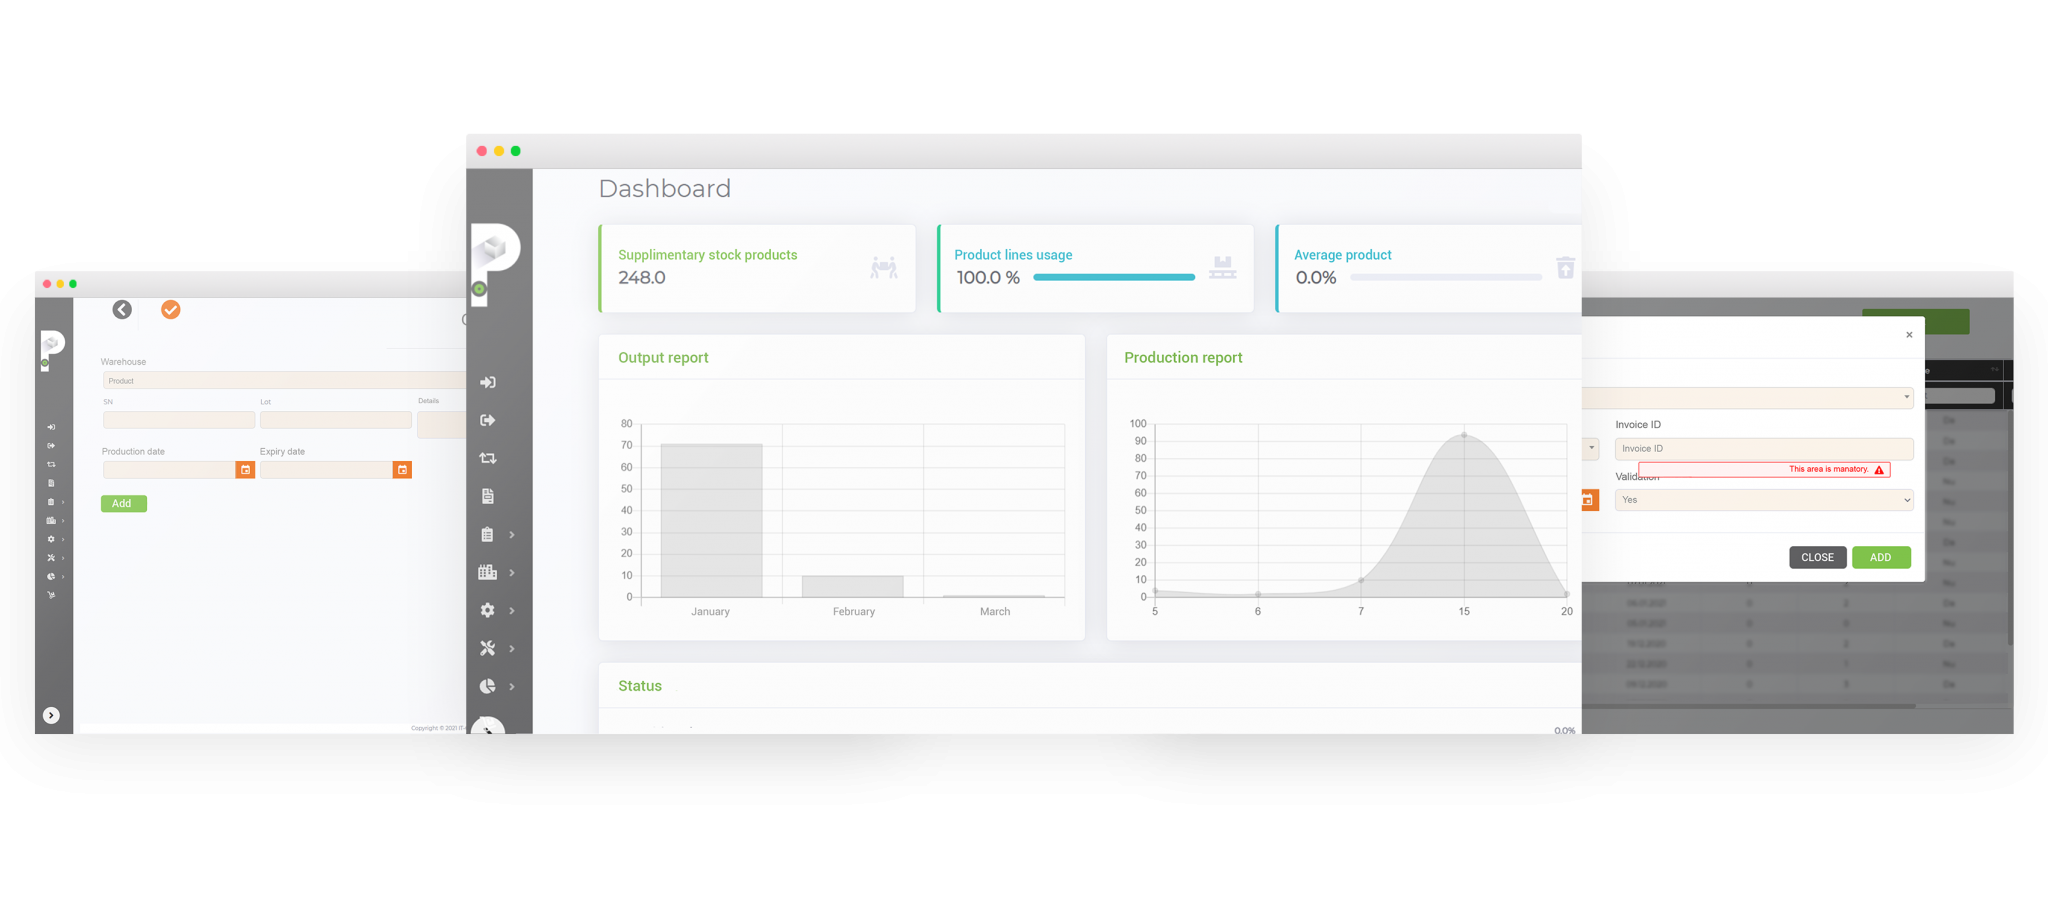Click the people carrying box icon on stock card

tap(884, 267)
